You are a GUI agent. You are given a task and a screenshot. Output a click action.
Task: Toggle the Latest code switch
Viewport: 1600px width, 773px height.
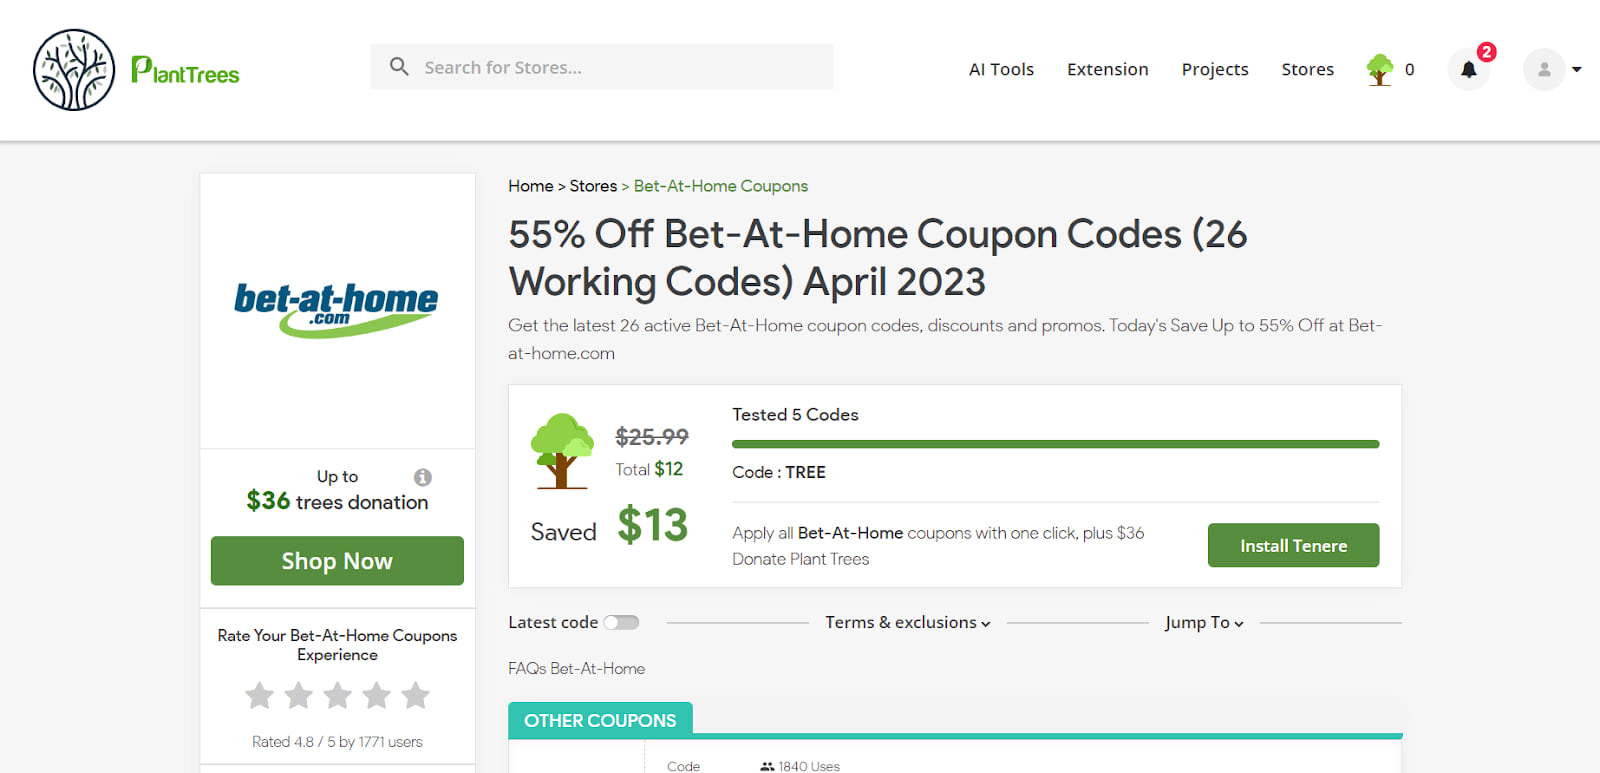(621, 622)
